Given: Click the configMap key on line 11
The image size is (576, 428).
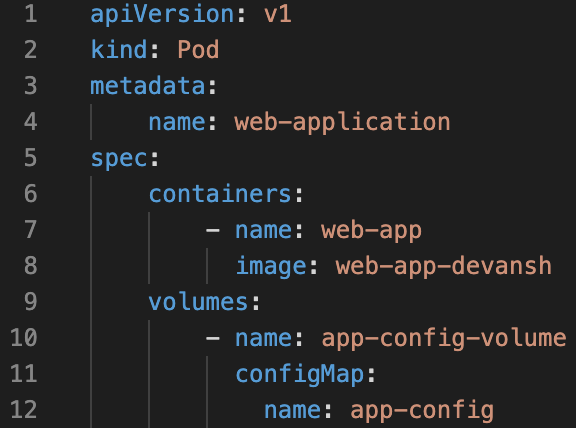Looking at the screenshot, I should click(x=300, y=375).
